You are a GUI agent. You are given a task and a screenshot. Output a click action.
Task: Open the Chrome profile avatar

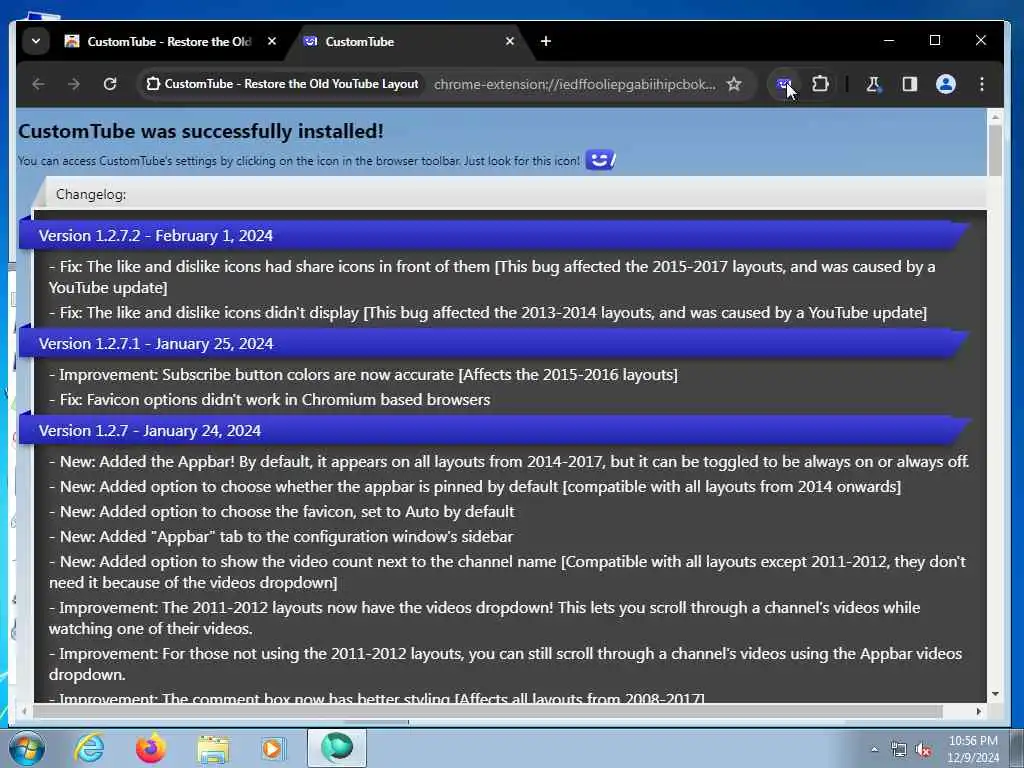(x=946, y=84)
